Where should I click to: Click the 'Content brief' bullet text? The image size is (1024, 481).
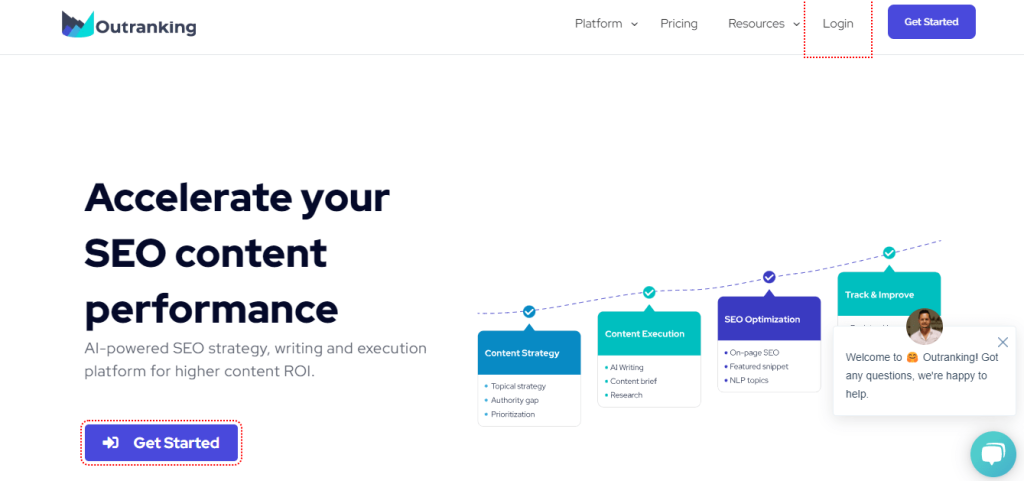tap(633, 381)
